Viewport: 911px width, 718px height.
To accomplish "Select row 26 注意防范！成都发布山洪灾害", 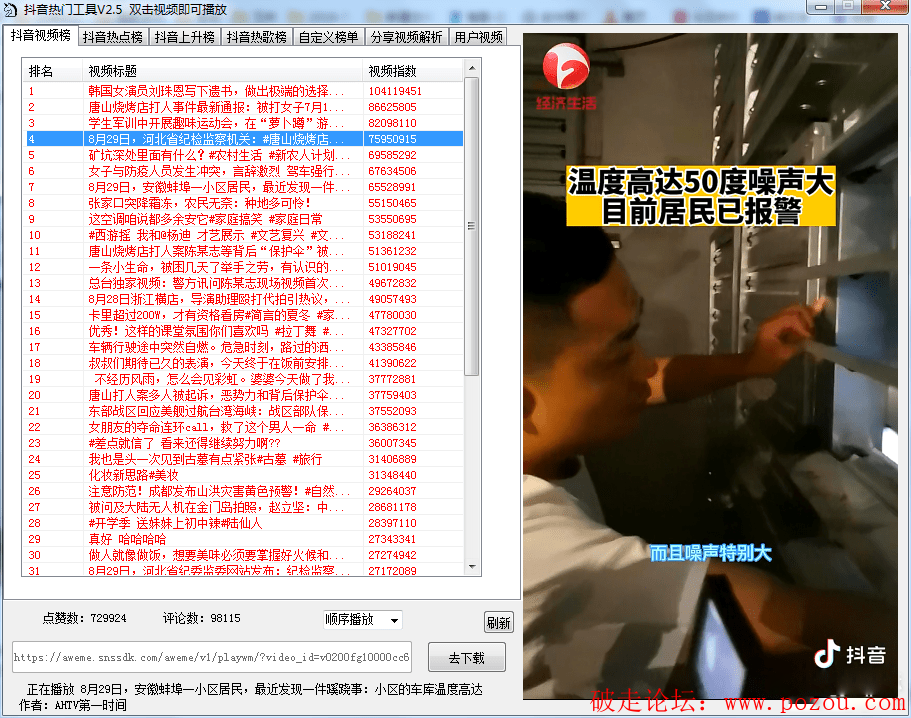I will click(245, 490).
